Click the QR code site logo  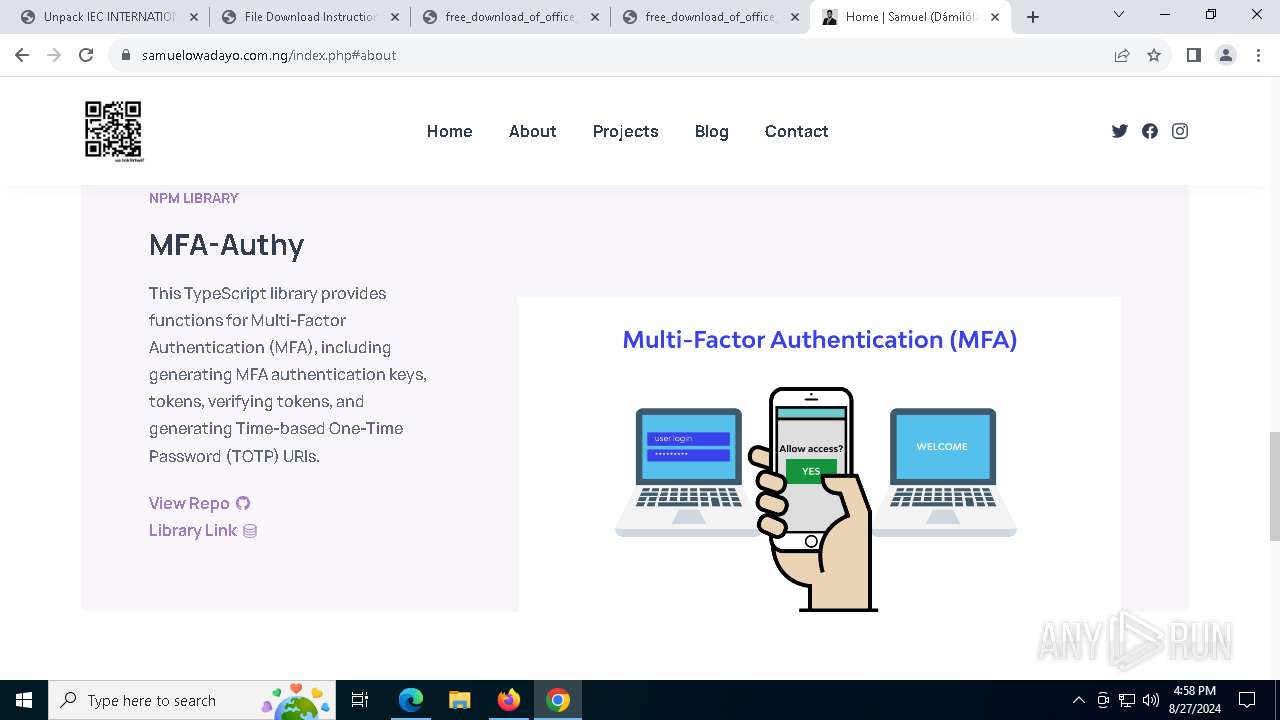point(114,131)
